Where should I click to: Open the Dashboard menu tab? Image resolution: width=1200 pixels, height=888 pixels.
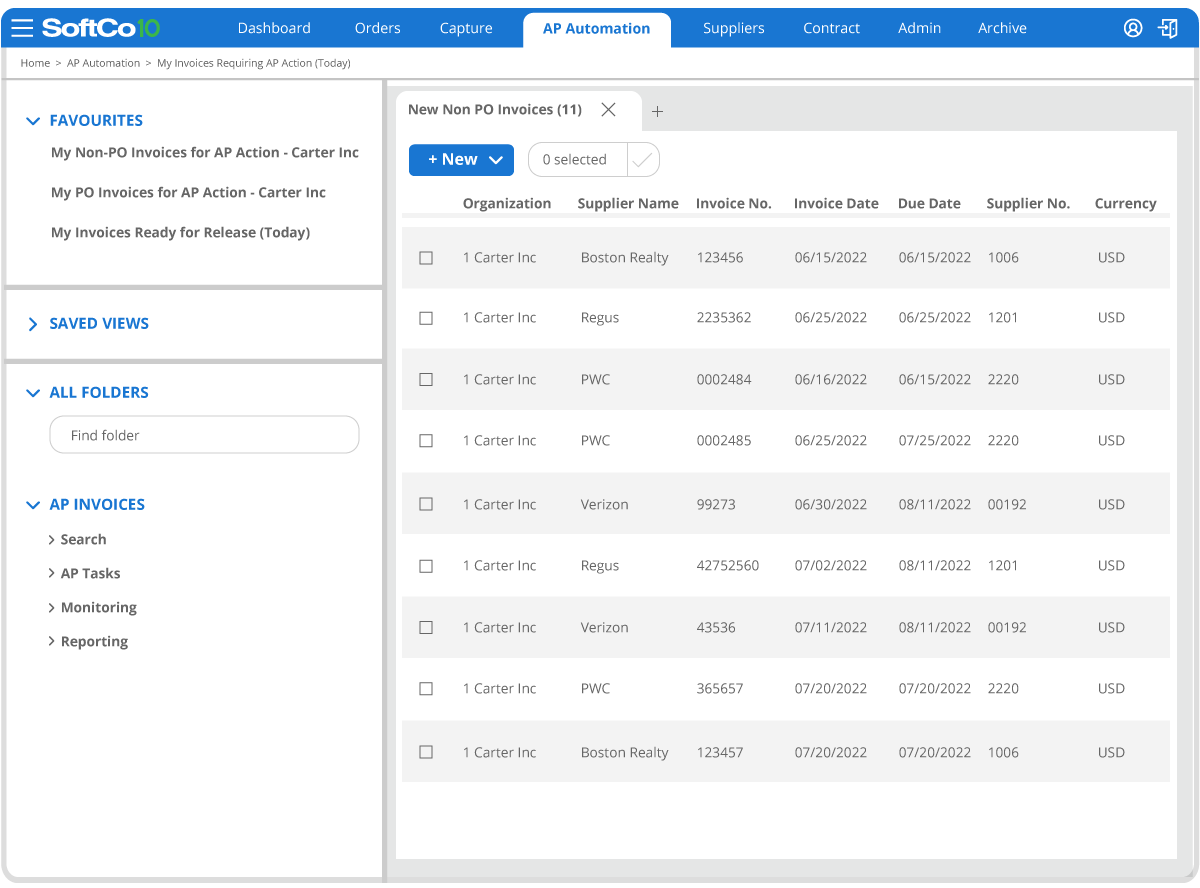tap(274, 28)
